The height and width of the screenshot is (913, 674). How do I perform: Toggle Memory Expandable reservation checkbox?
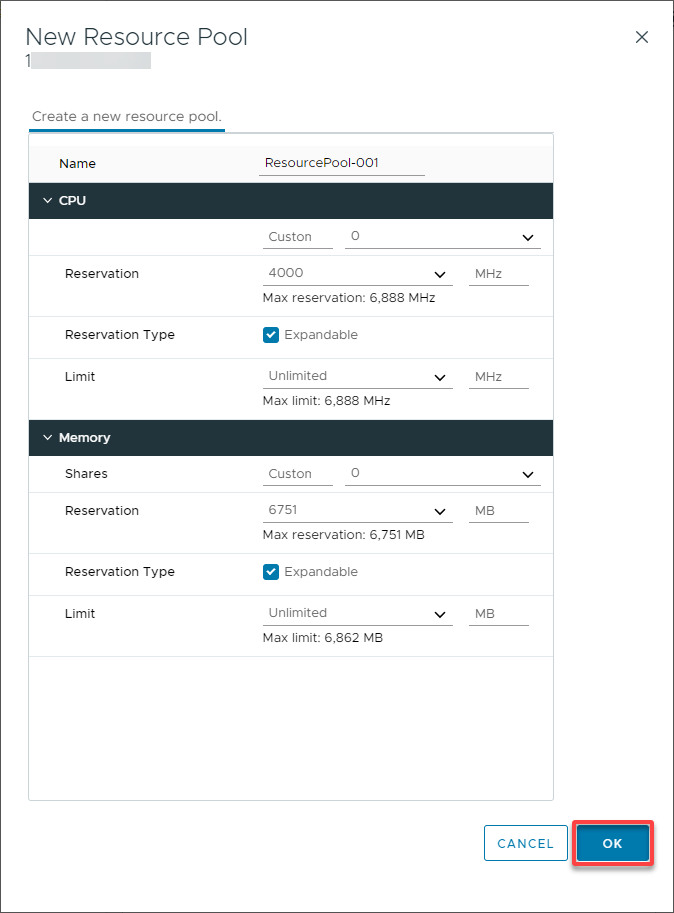point(271,572)
